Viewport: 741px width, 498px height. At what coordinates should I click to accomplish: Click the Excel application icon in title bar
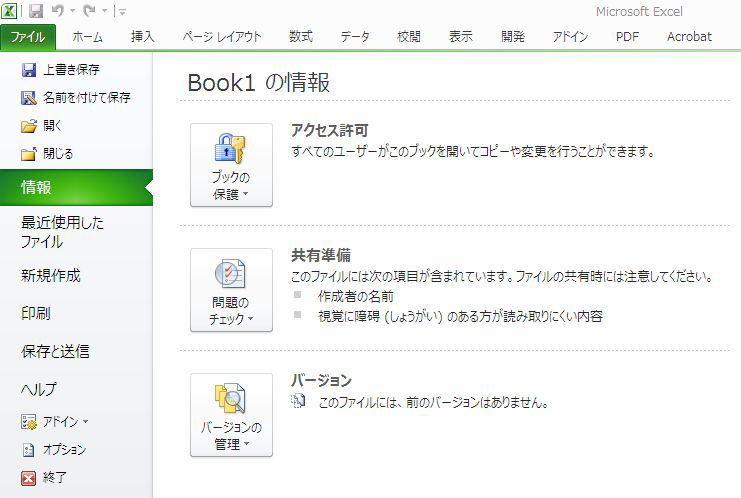click(9, 10)
